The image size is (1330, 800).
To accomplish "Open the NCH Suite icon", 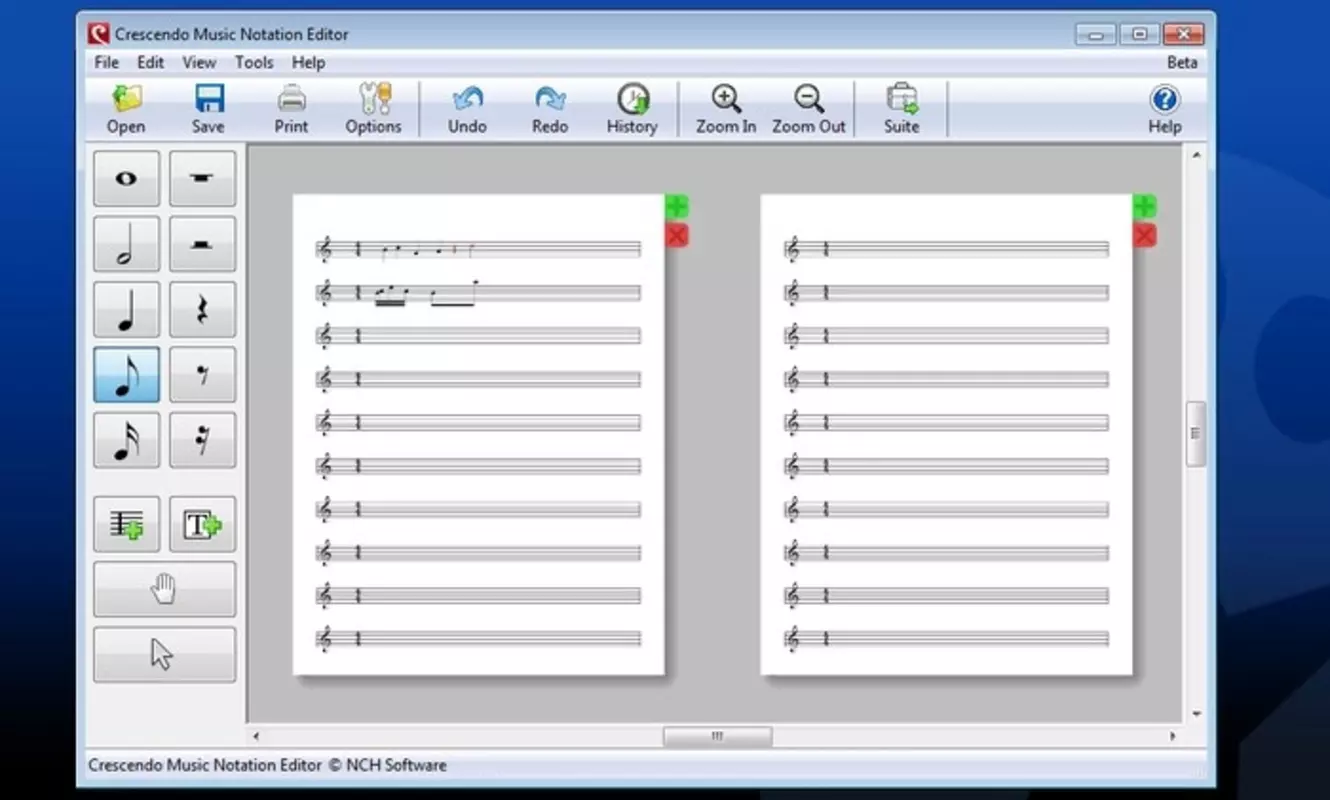I will pos(901,109).
